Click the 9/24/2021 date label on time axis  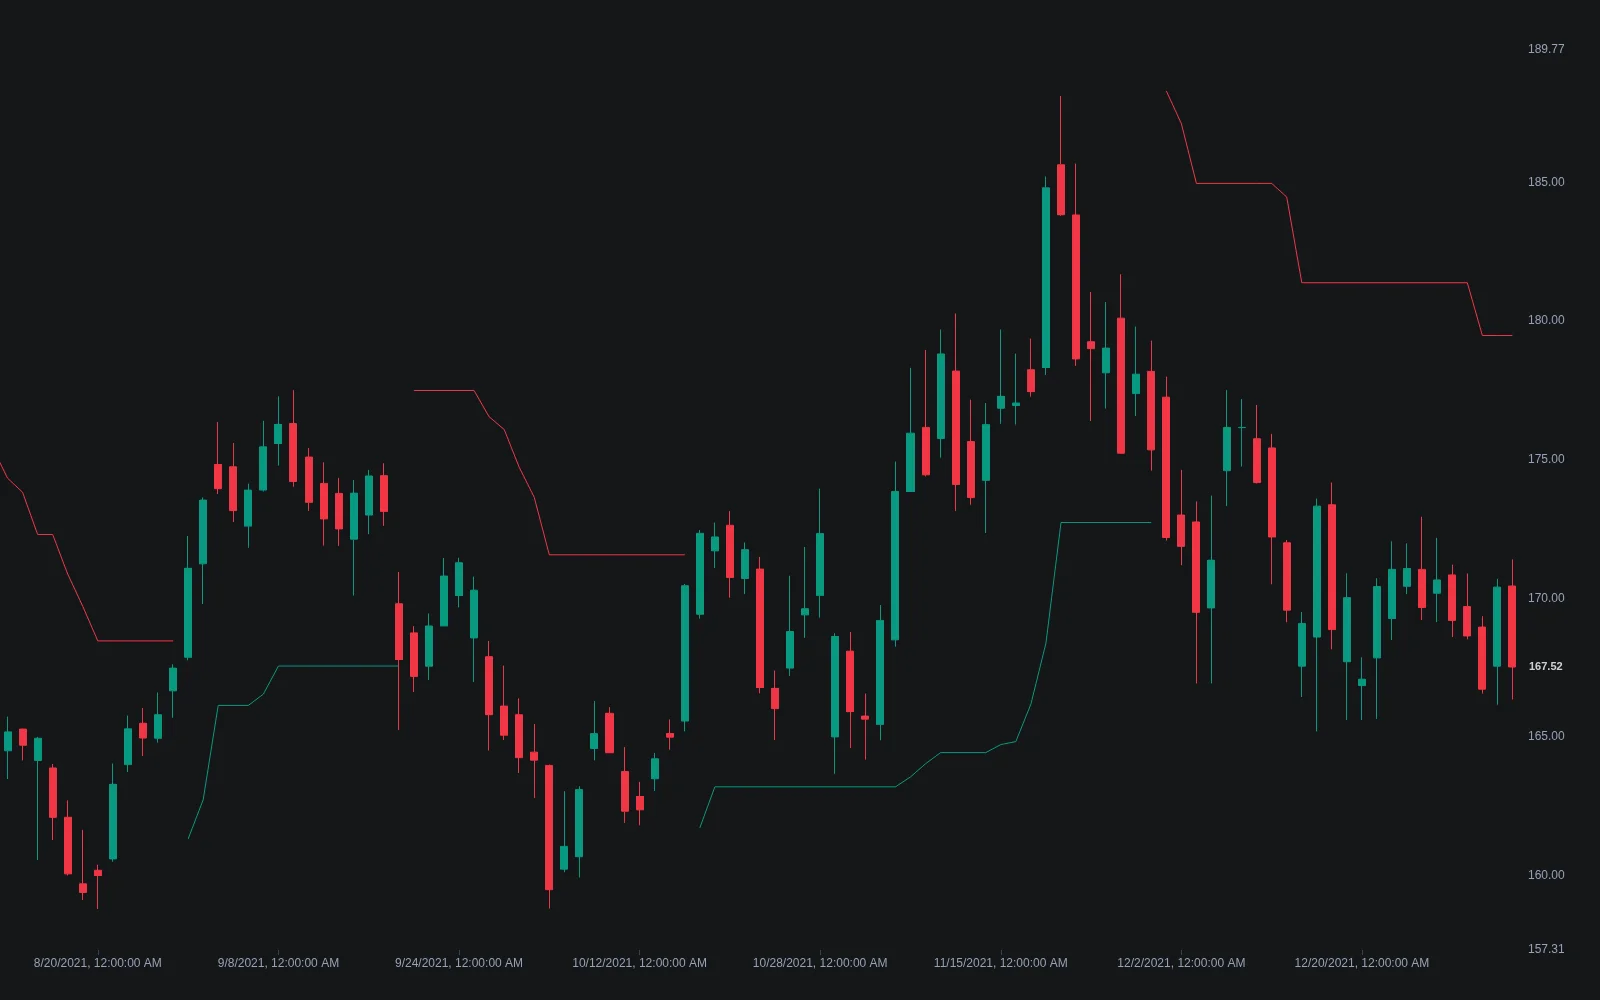pos(459,963)
